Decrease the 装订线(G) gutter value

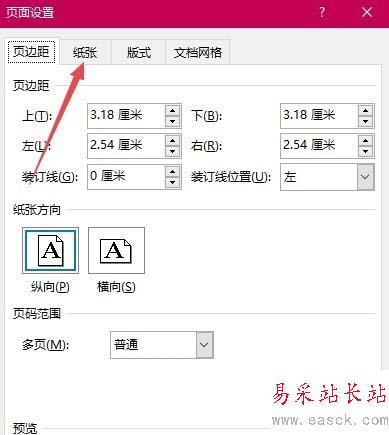173,182
